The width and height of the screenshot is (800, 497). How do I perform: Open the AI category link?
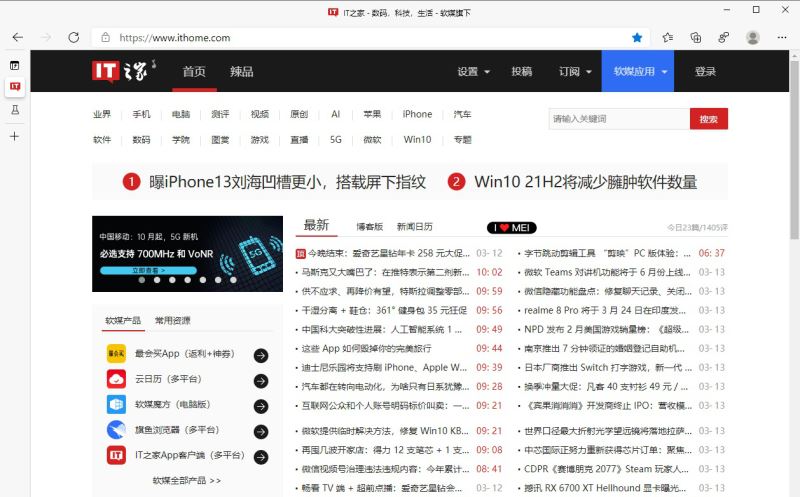tap(336, 114)
